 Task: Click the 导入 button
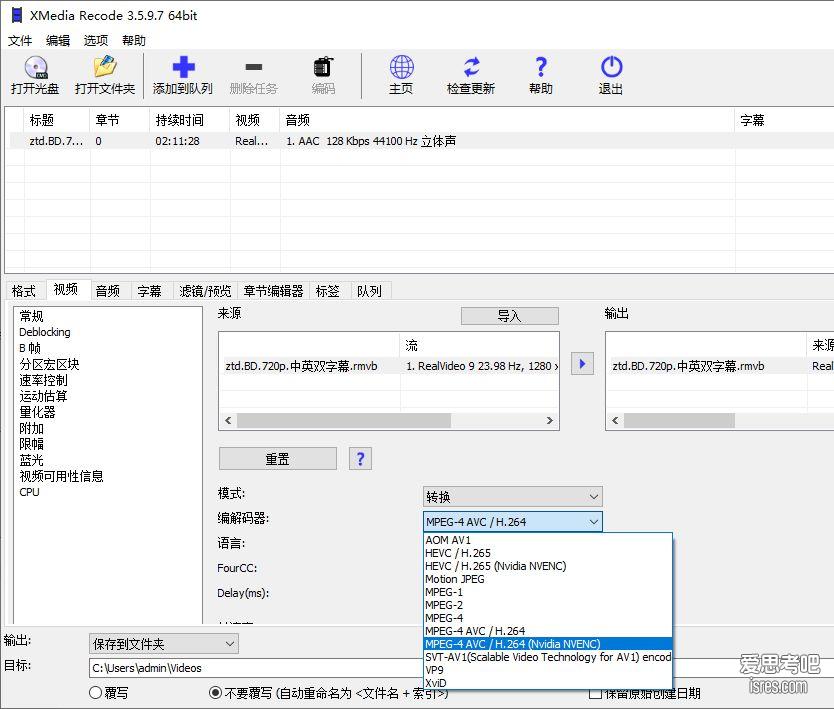510,316
